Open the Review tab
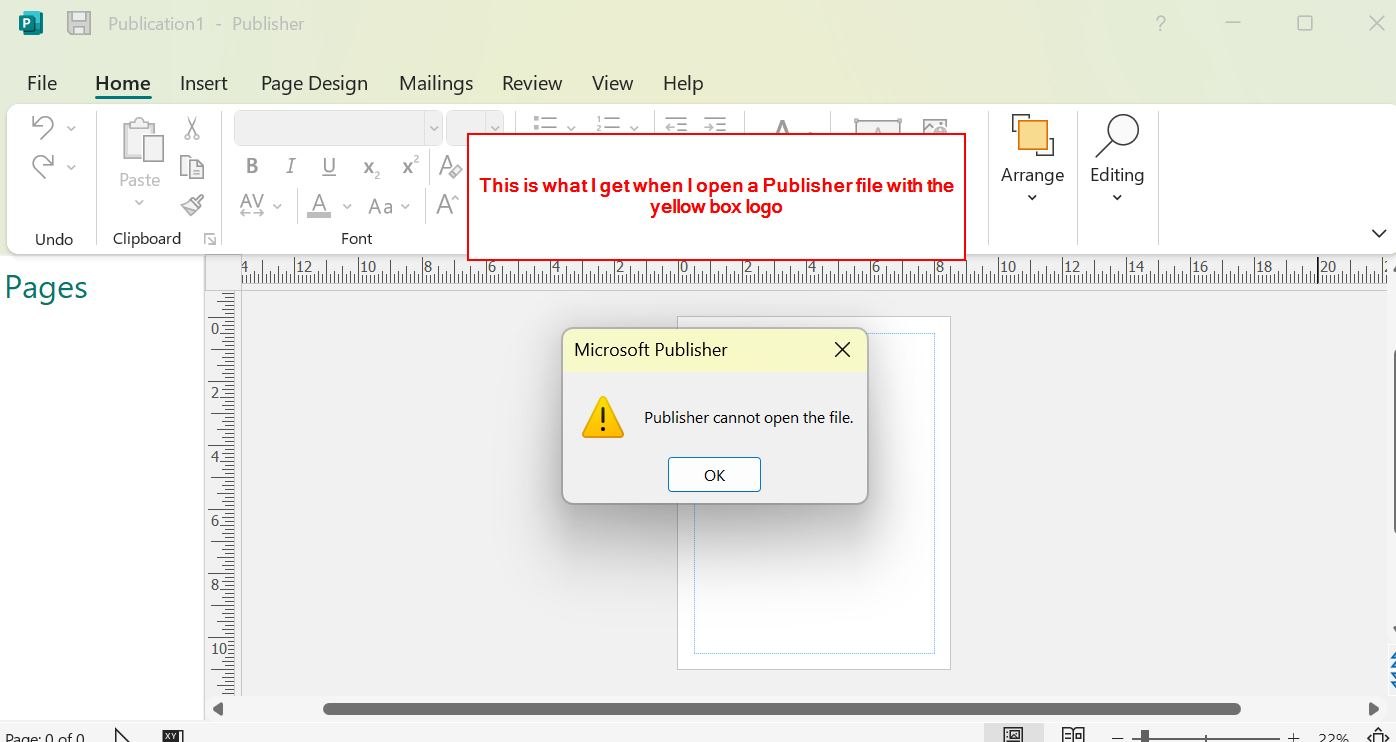Viewport: 1396px width, 742px height. coord(532,83)
